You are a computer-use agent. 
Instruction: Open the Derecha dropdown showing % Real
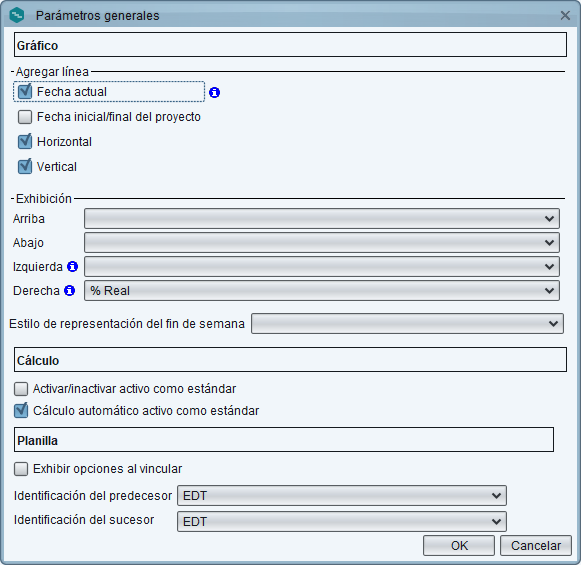pos(322,290)
